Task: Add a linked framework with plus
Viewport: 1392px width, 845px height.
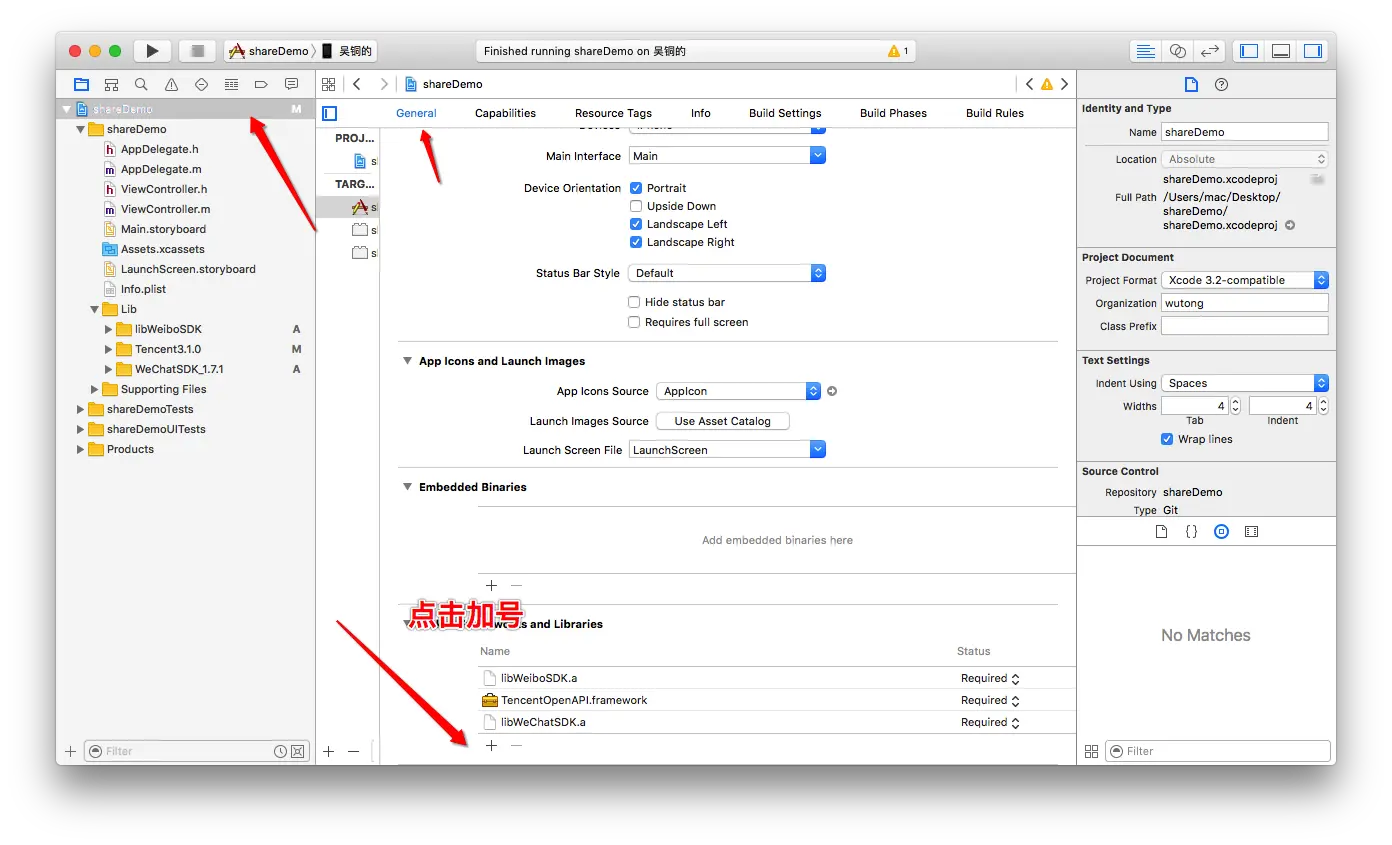Action: 491,746
